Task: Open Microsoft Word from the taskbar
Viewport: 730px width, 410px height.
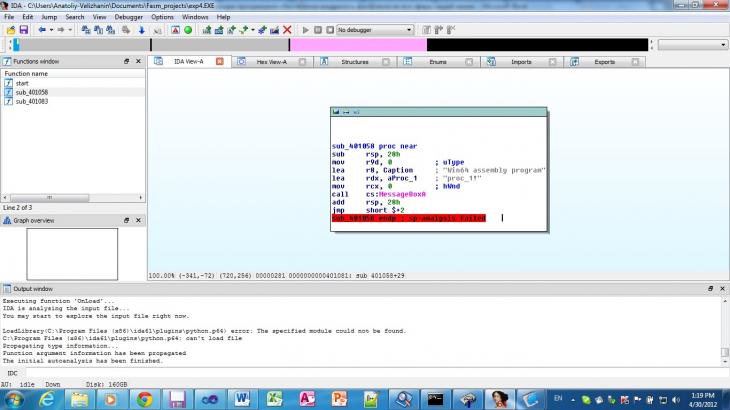Action: tap(242, 400)
